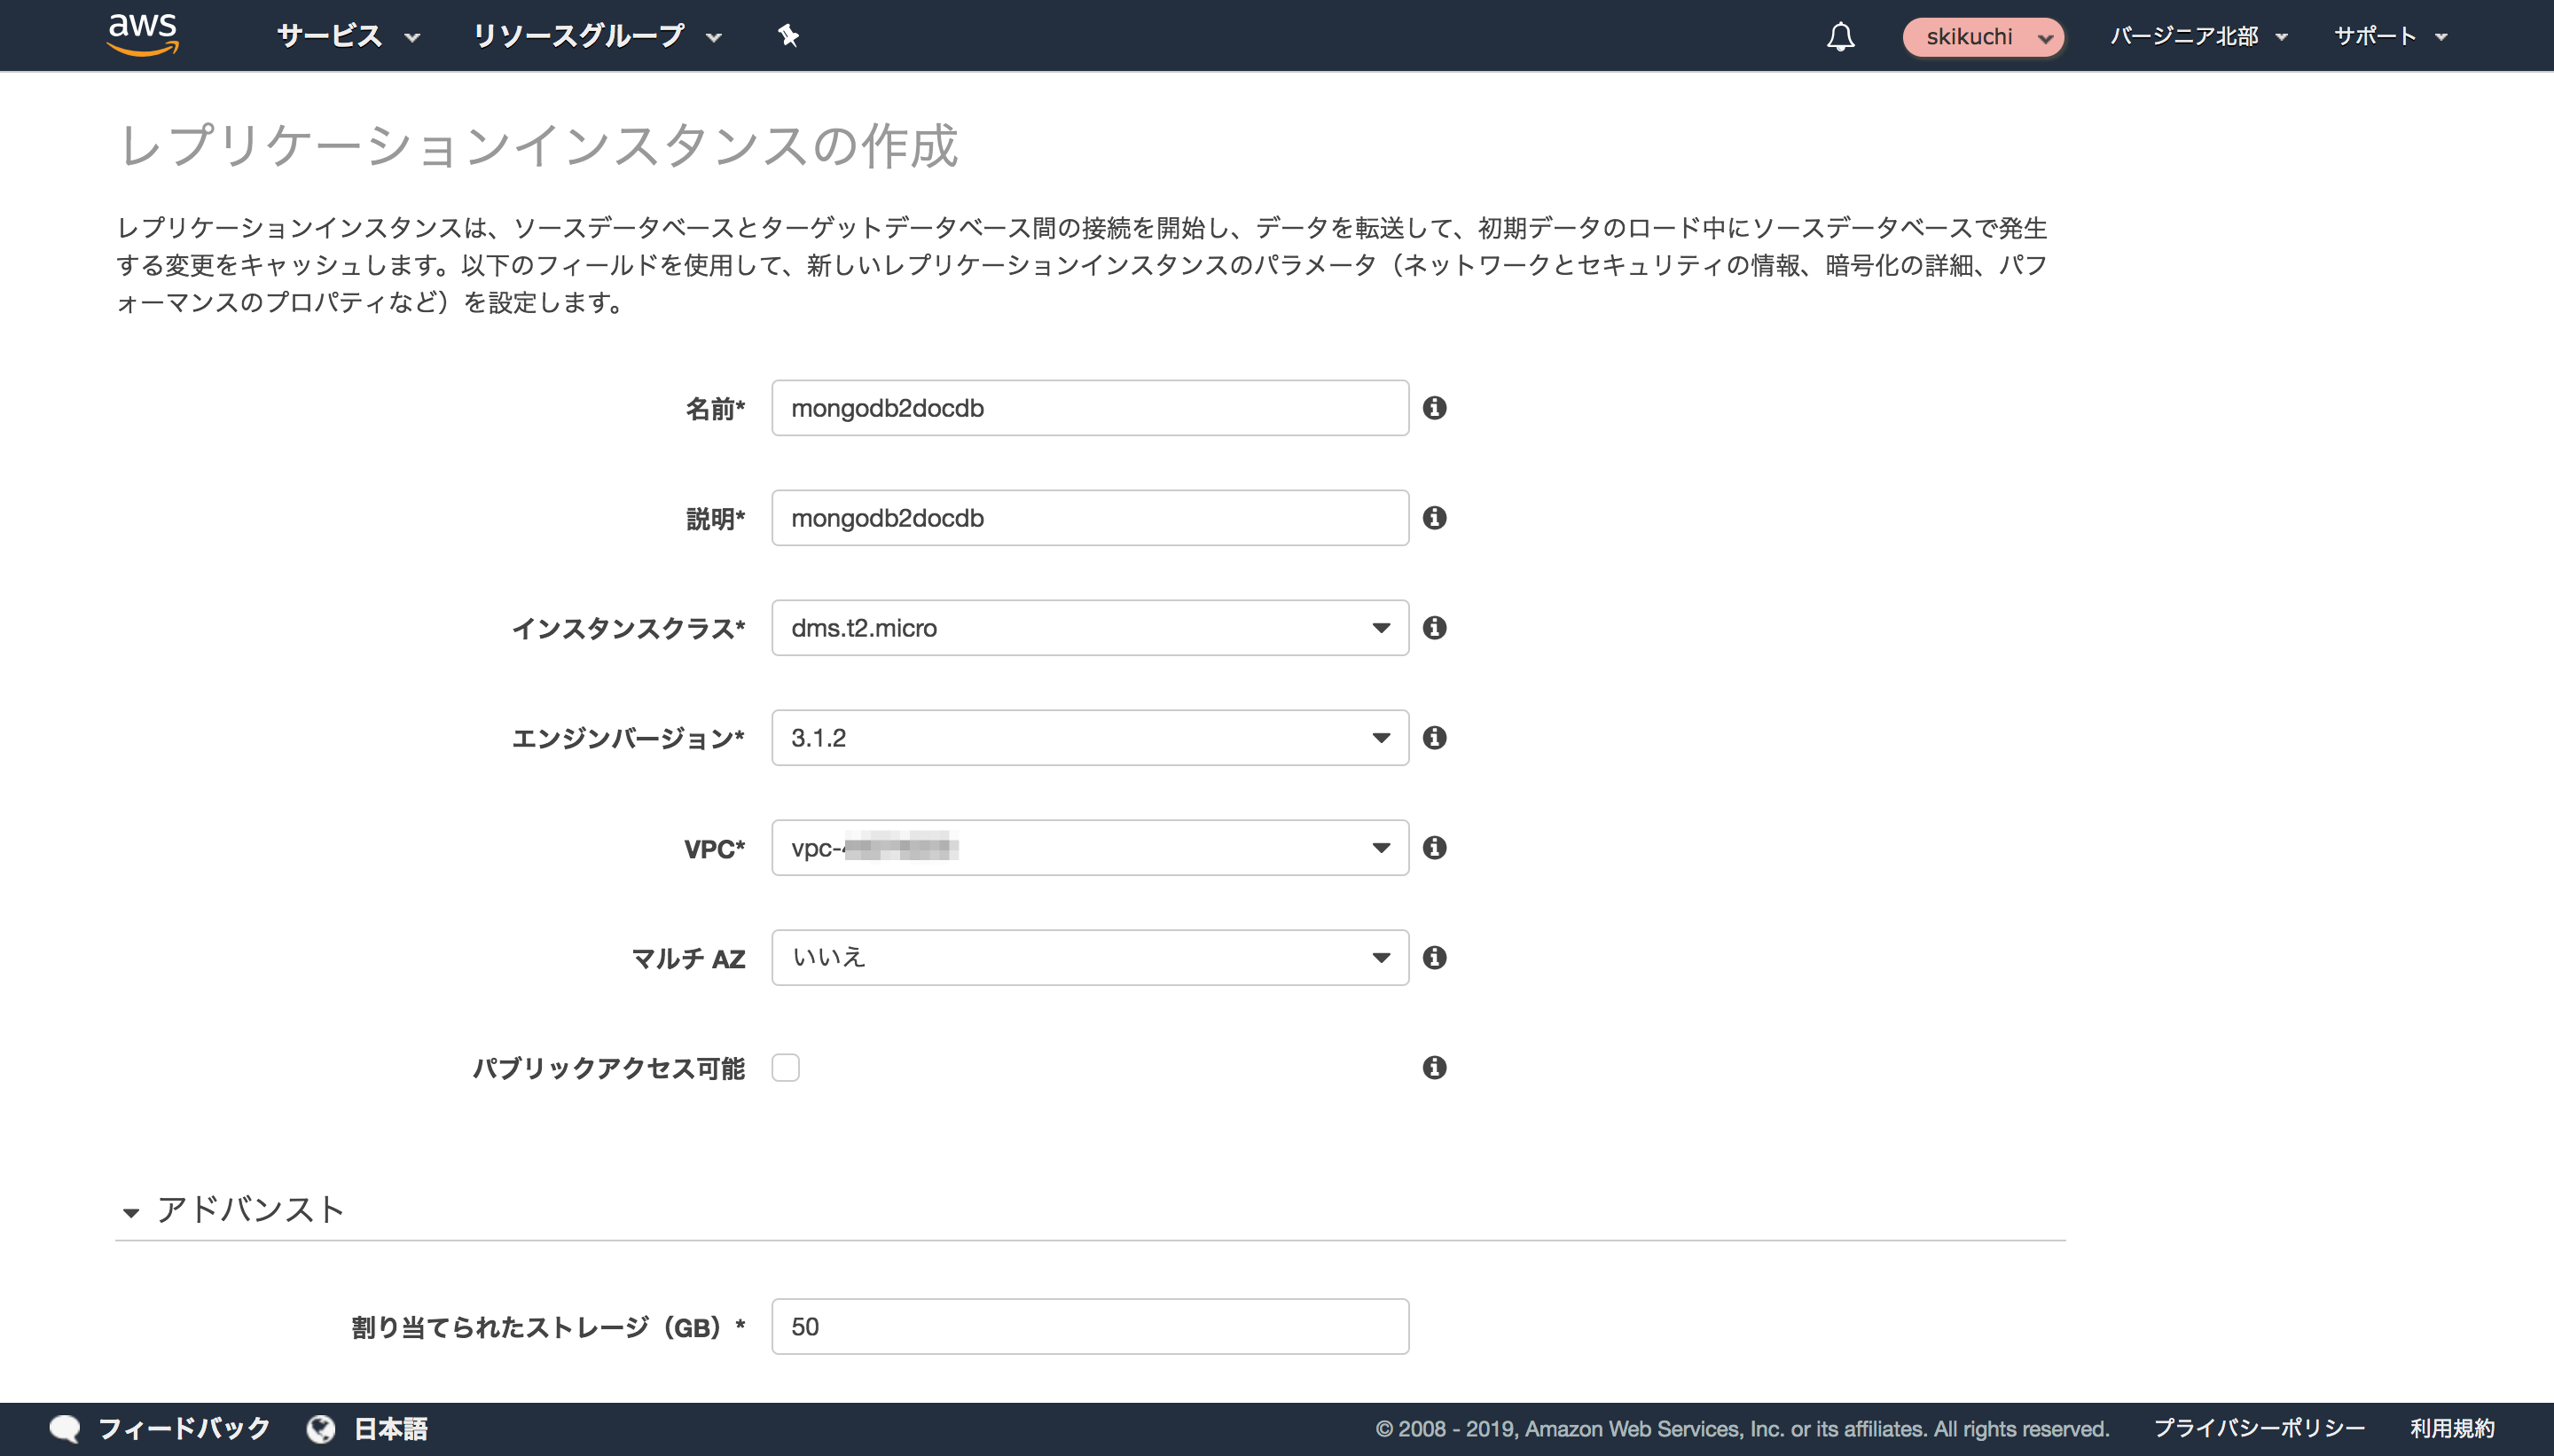Click the pin shortcut icon in navbar

[788, 35]
